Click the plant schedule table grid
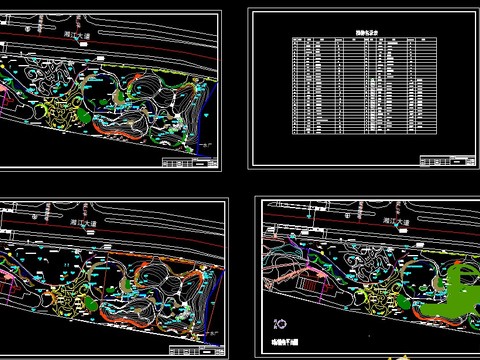This screenshot has width=480, height=360. click(x=364, y=86)
